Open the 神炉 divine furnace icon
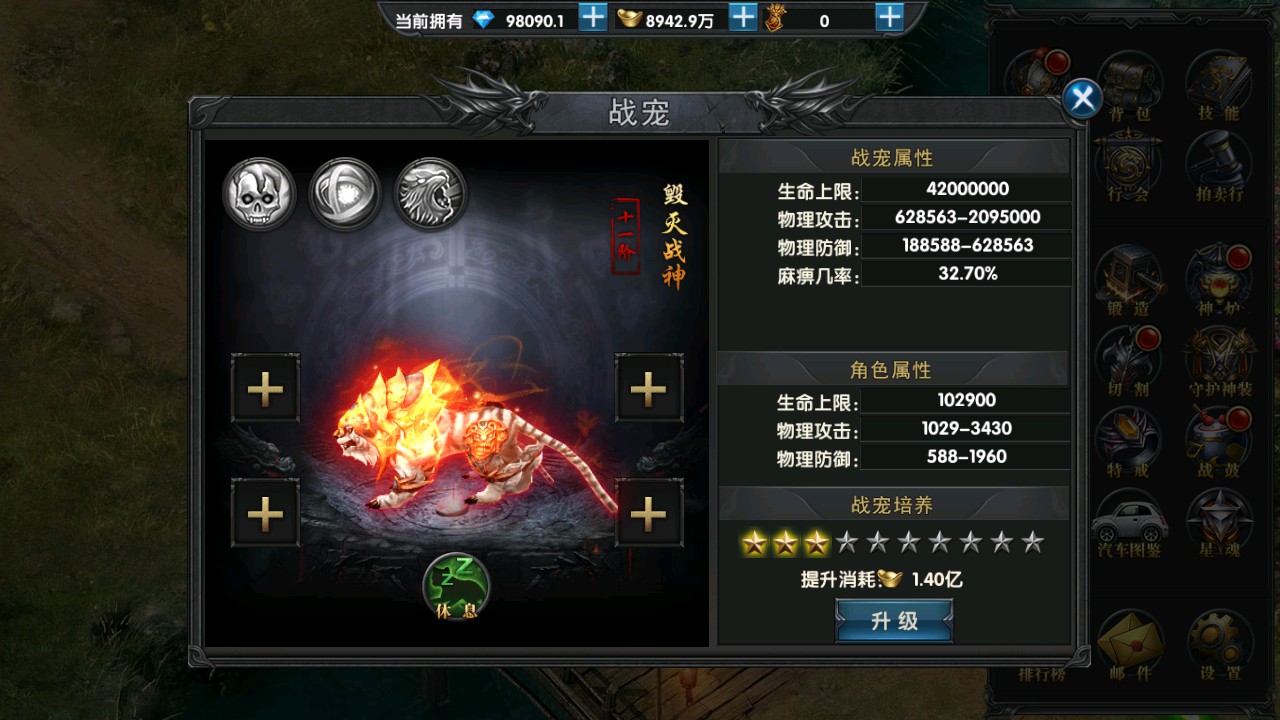 [x=1219, y=280]
